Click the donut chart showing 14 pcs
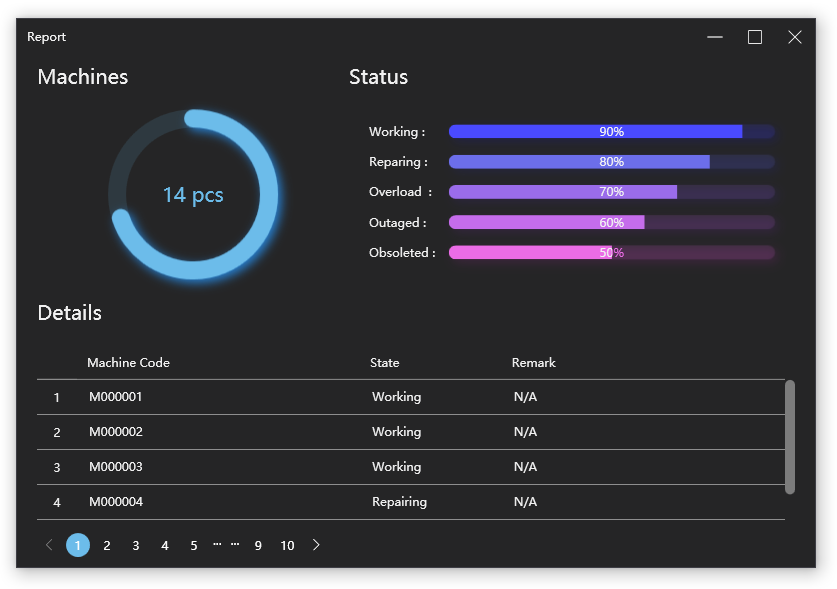The image size is (837, 589). pos(193,194)
